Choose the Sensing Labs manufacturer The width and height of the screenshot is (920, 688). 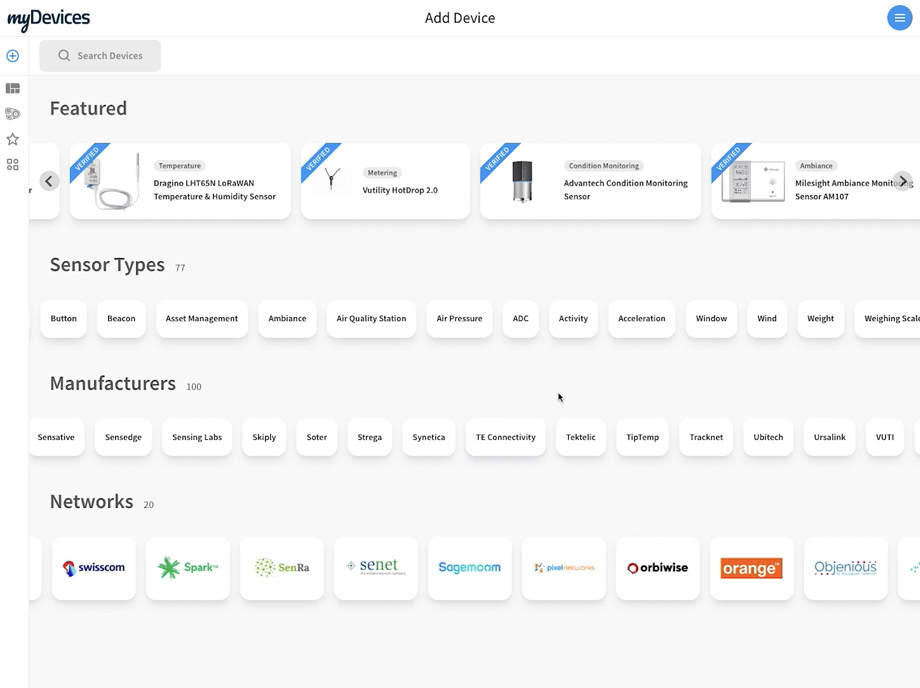197,437
